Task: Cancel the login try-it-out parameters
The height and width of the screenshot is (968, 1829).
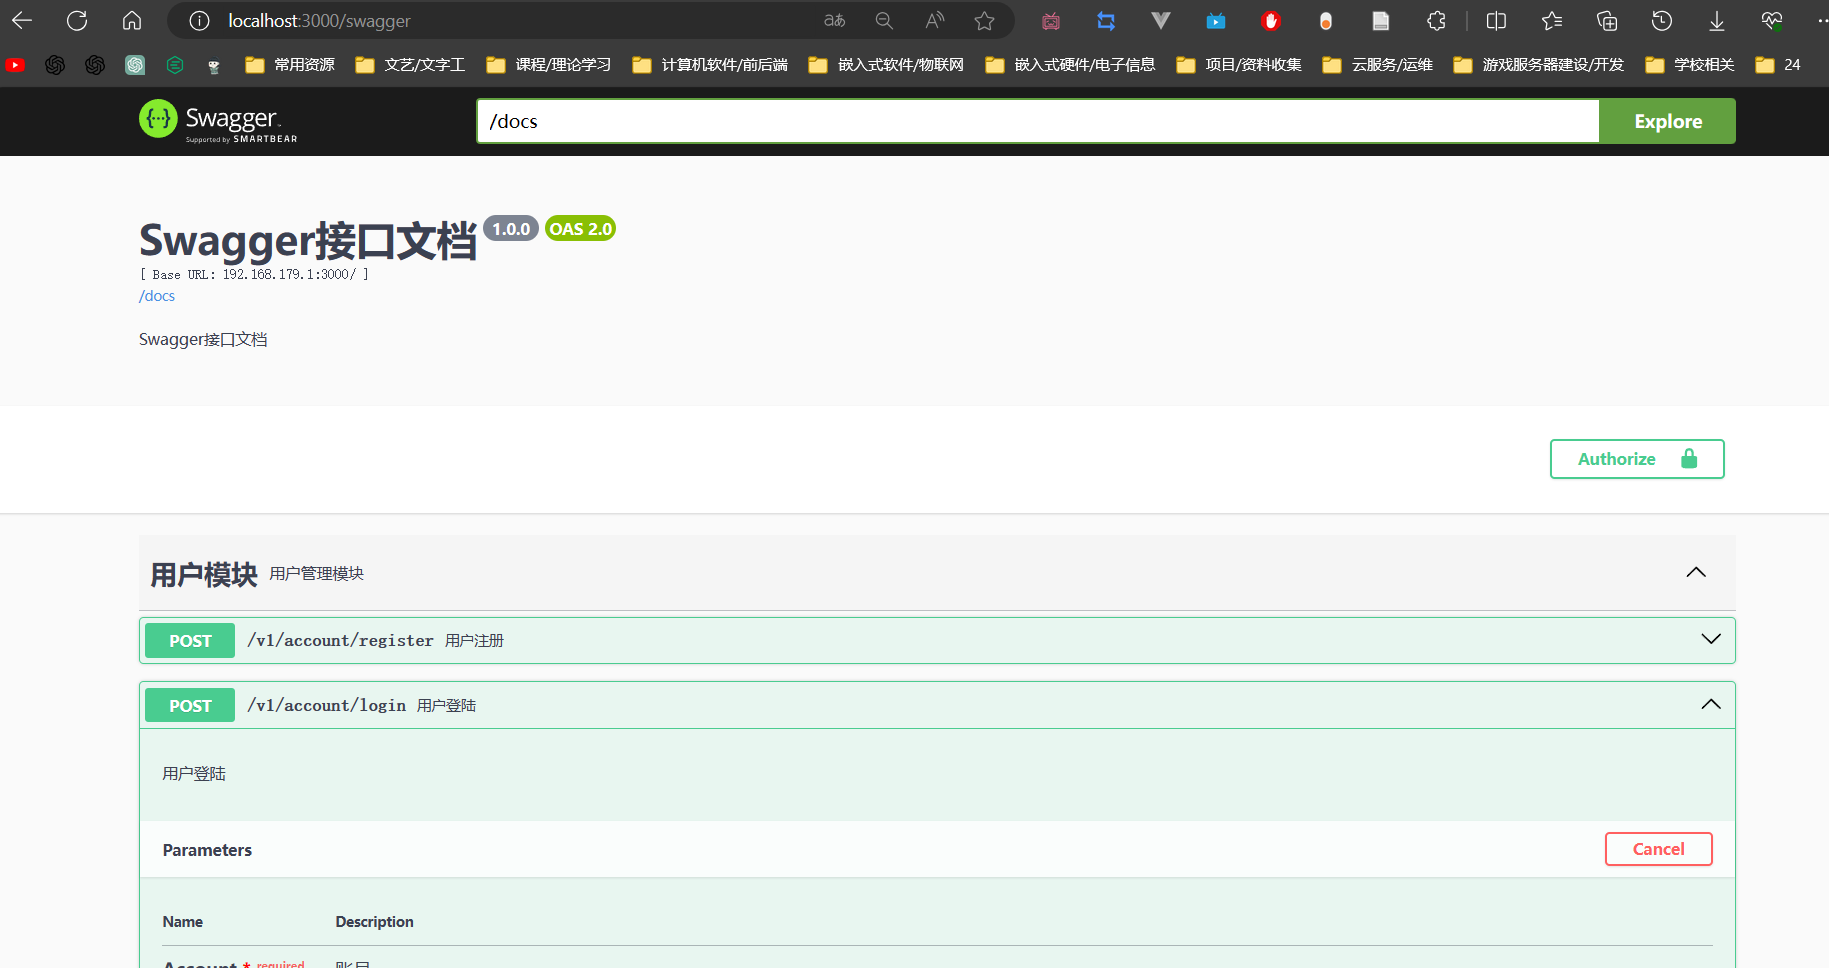Action: (x=1658, y=849)
